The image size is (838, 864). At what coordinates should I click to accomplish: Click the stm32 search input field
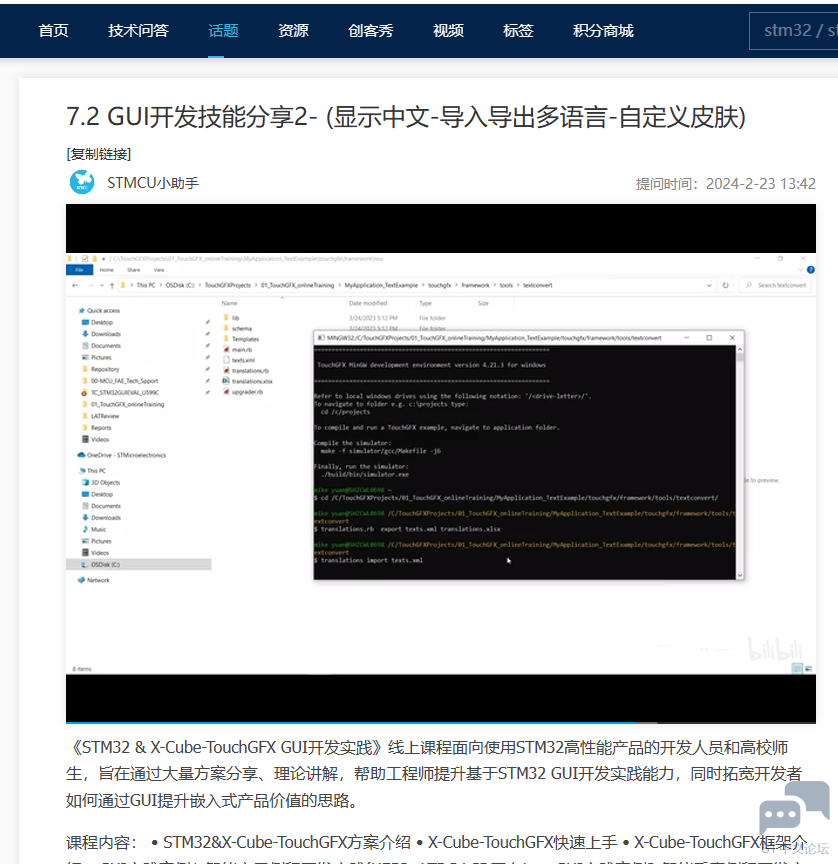794,30
